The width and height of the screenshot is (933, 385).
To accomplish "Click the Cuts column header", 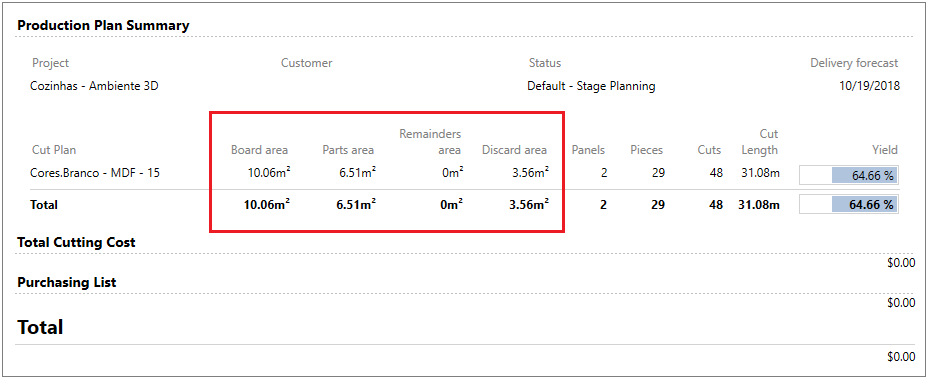I will coord(709,150).
